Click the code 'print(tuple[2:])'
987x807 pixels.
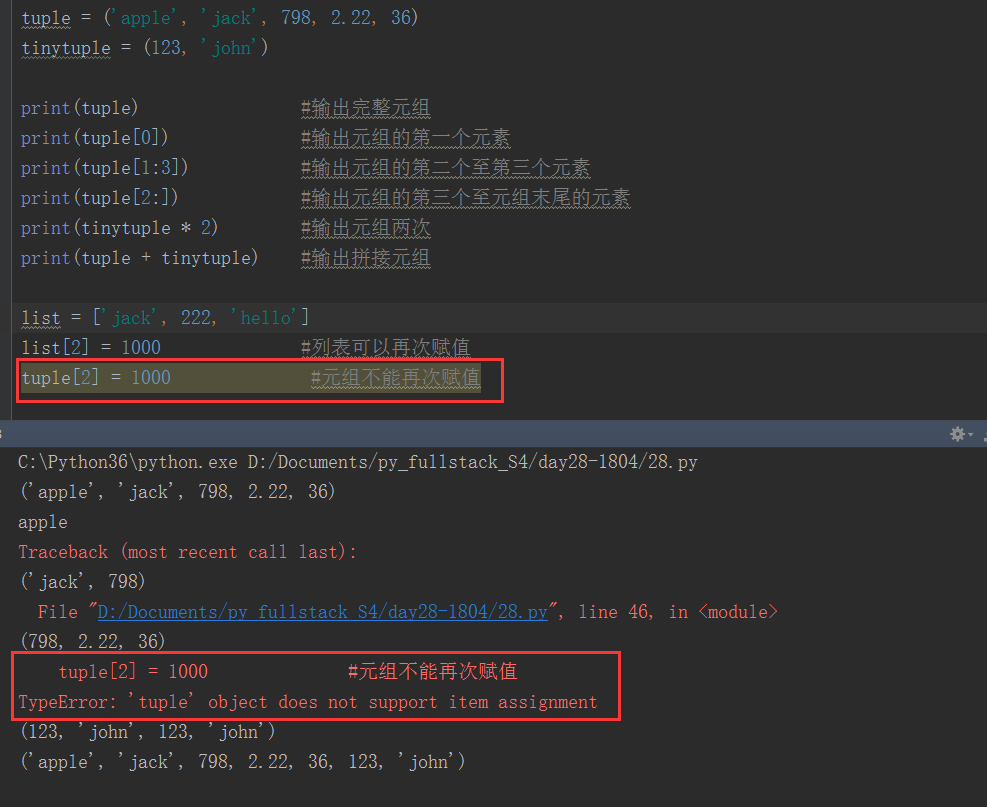(x=99, y=198)
